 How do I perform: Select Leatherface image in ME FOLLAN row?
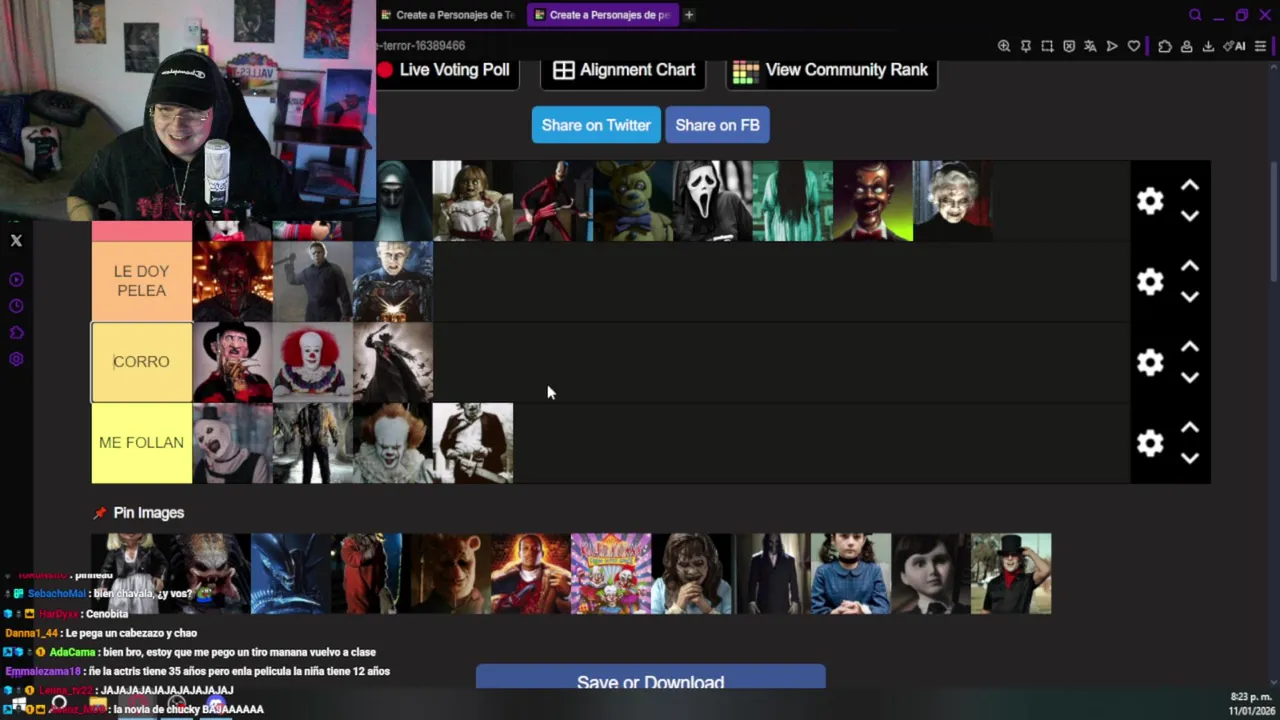click(x=473, y=443)
